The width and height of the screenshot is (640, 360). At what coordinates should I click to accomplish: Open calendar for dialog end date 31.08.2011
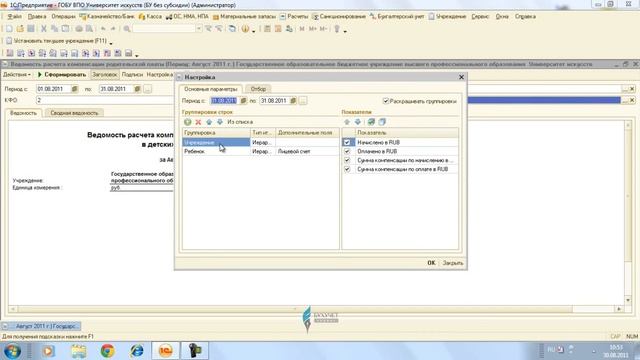click(x=293, y=101)
